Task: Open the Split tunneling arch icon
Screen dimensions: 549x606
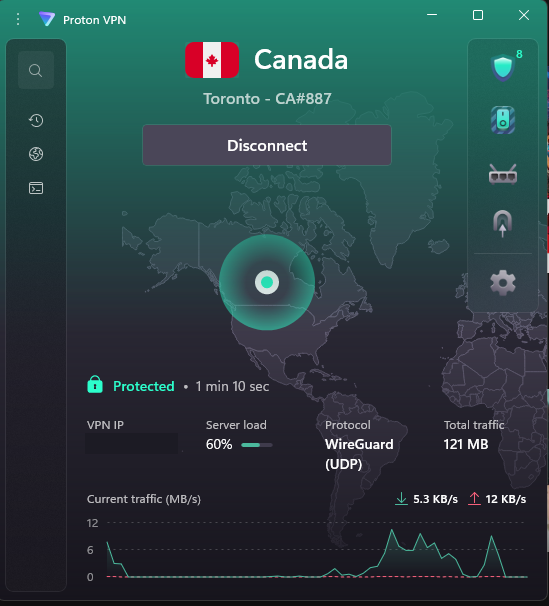Action: click(502, 223)
